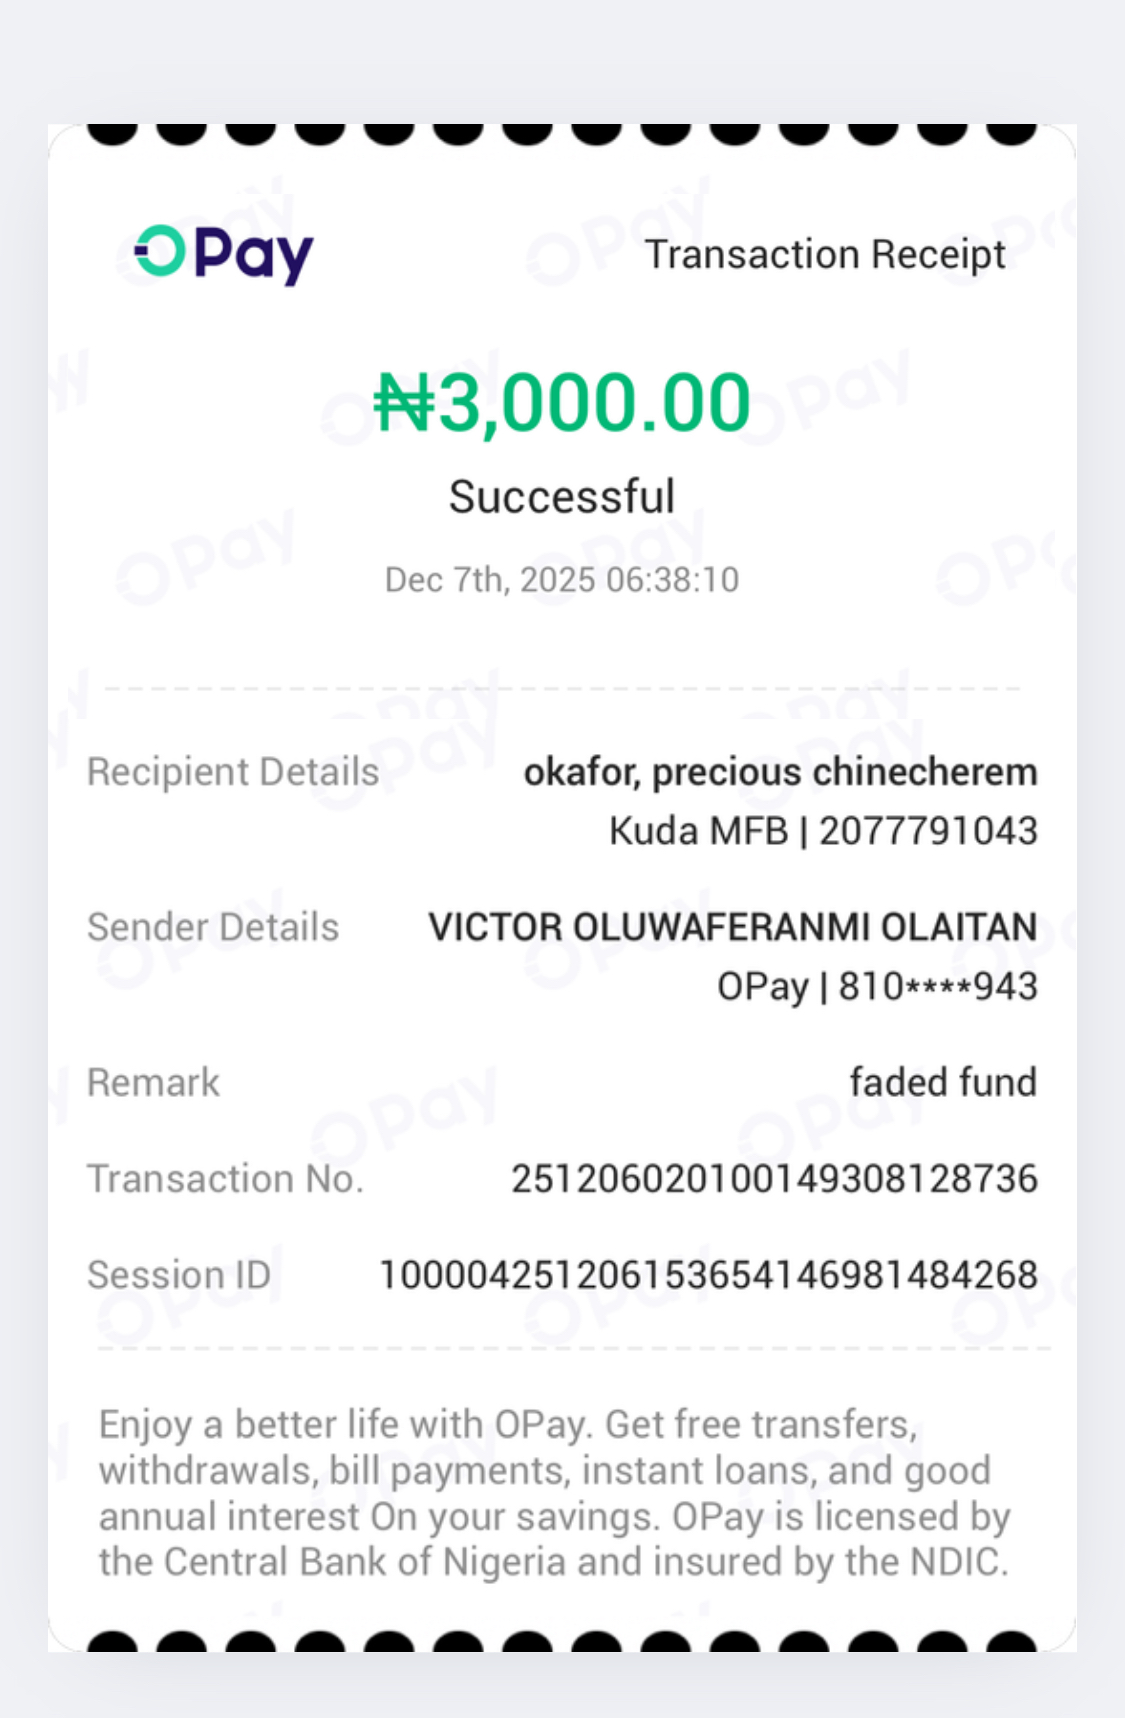The width and height of the screenshot is (1125, 1718).
Task: Click the Dec 7th, 2025 timestamp
Action: [x=562, y=580]
